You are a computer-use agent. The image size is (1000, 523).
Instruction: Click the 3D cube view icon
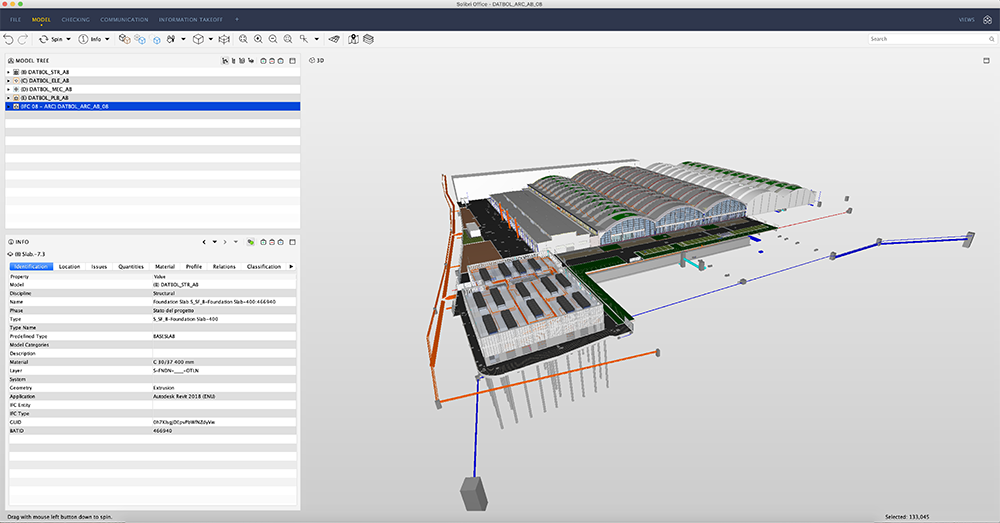198,39
